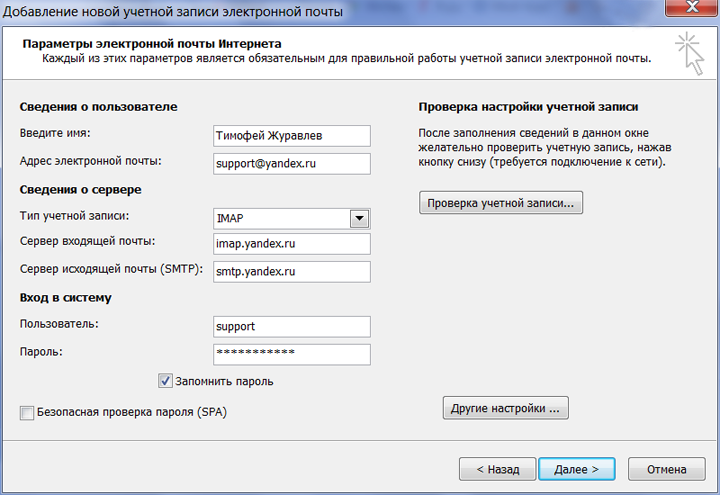The width and height of the screenshot is (720, 495).
Task: Click the Параметры электронной почты Интернета heading
Action: 152,44
